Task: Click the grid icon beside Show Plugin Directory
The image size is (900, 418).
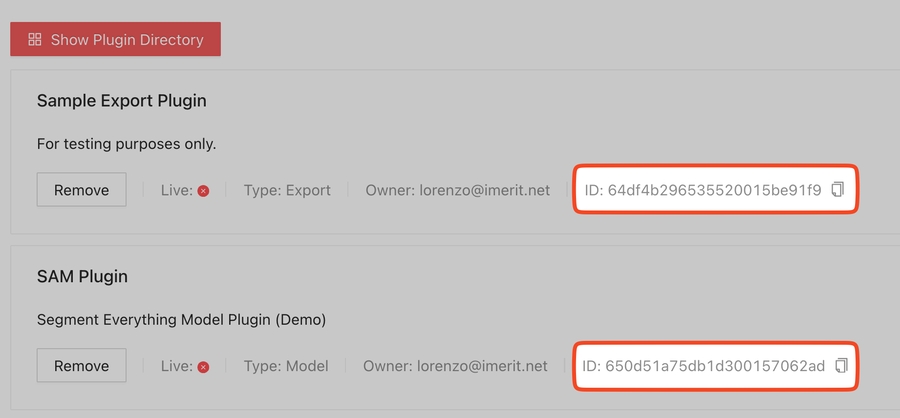Action: point(35,40)
